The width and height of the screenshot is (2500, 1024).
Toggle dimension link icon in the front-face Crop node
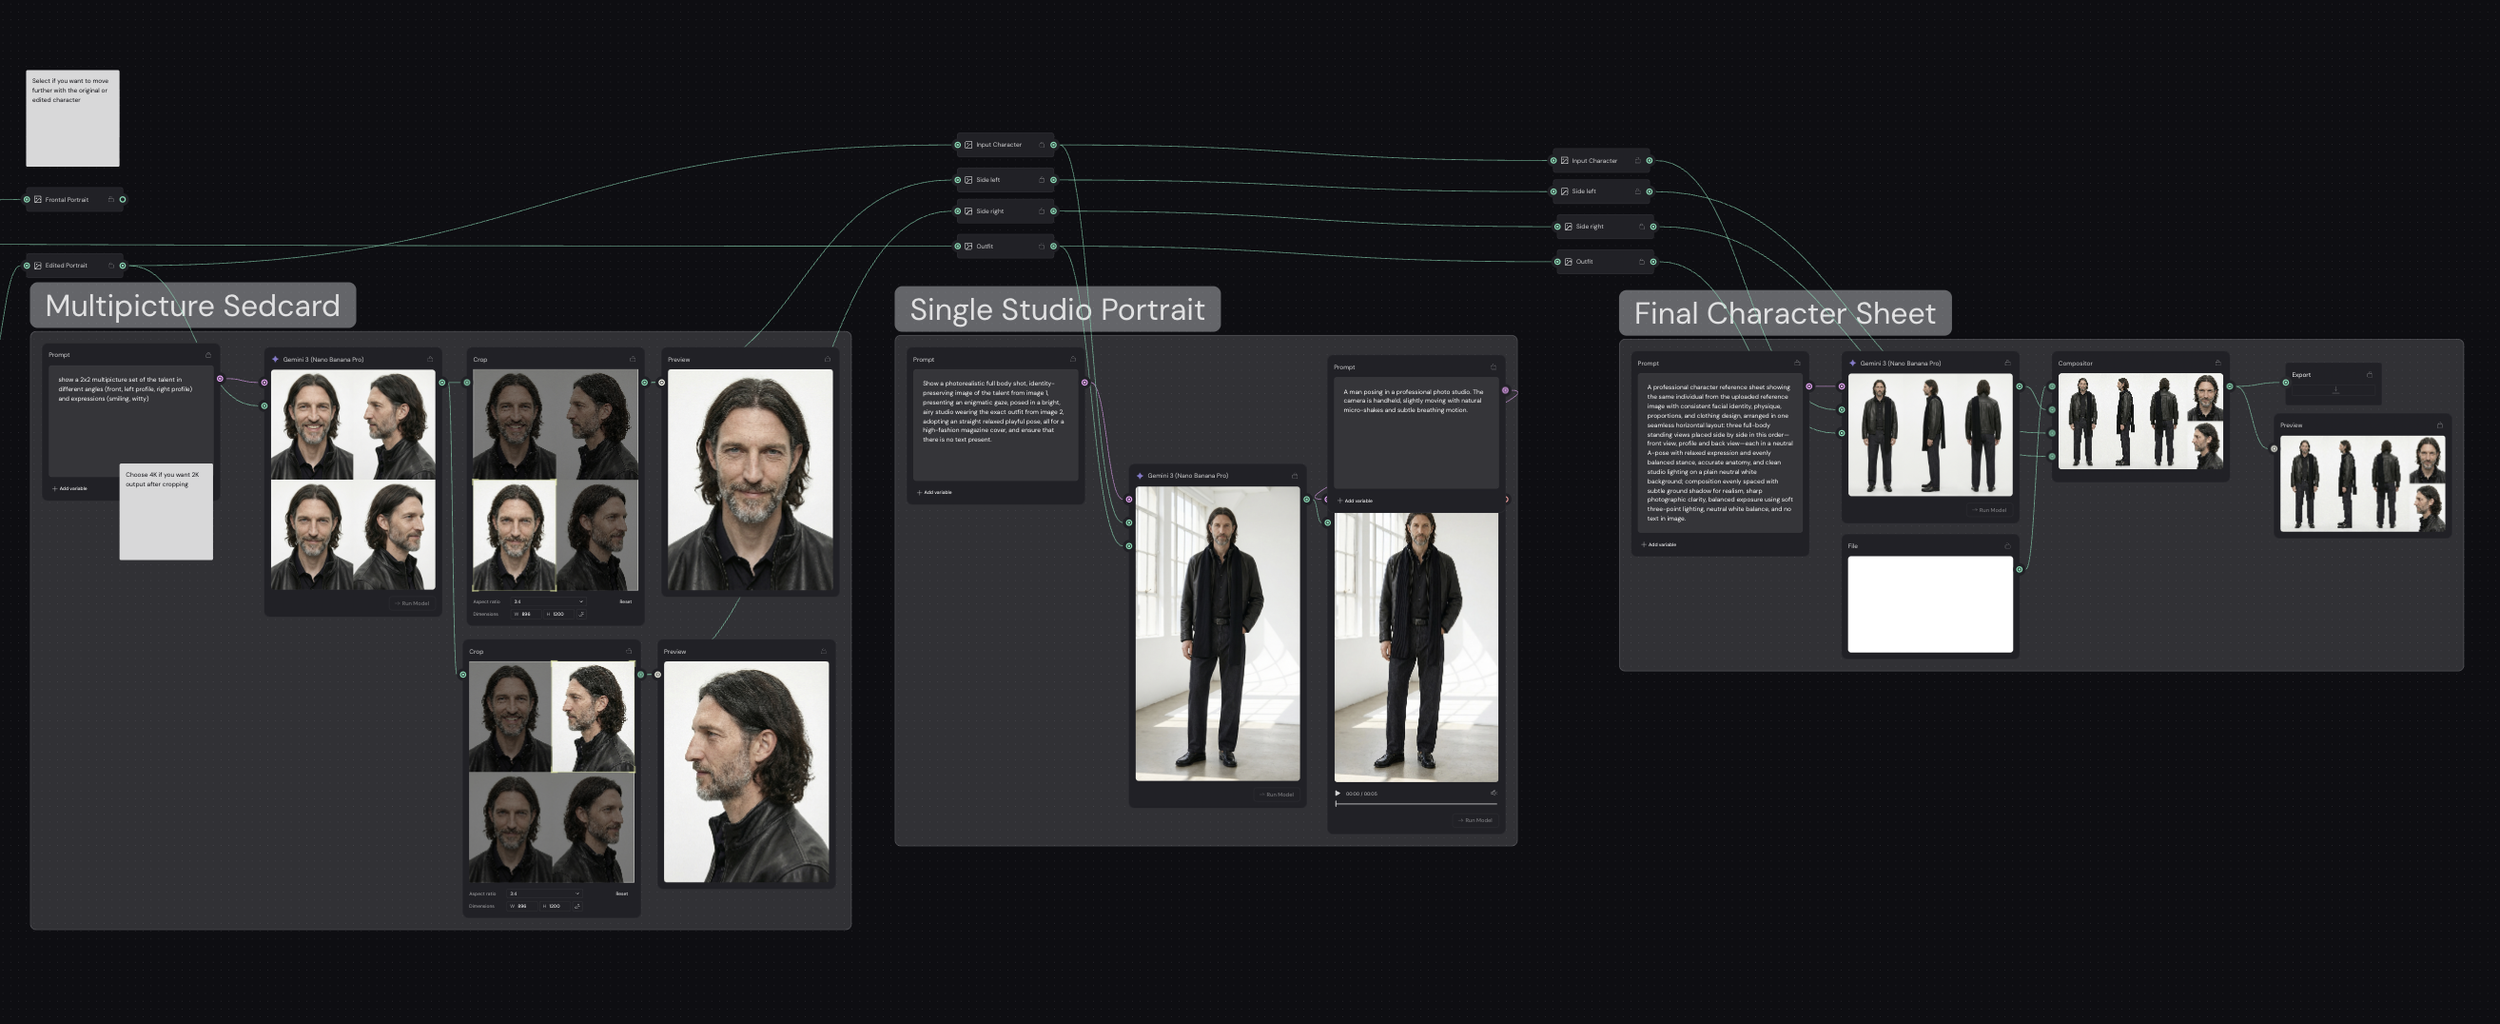pos(581,614)
